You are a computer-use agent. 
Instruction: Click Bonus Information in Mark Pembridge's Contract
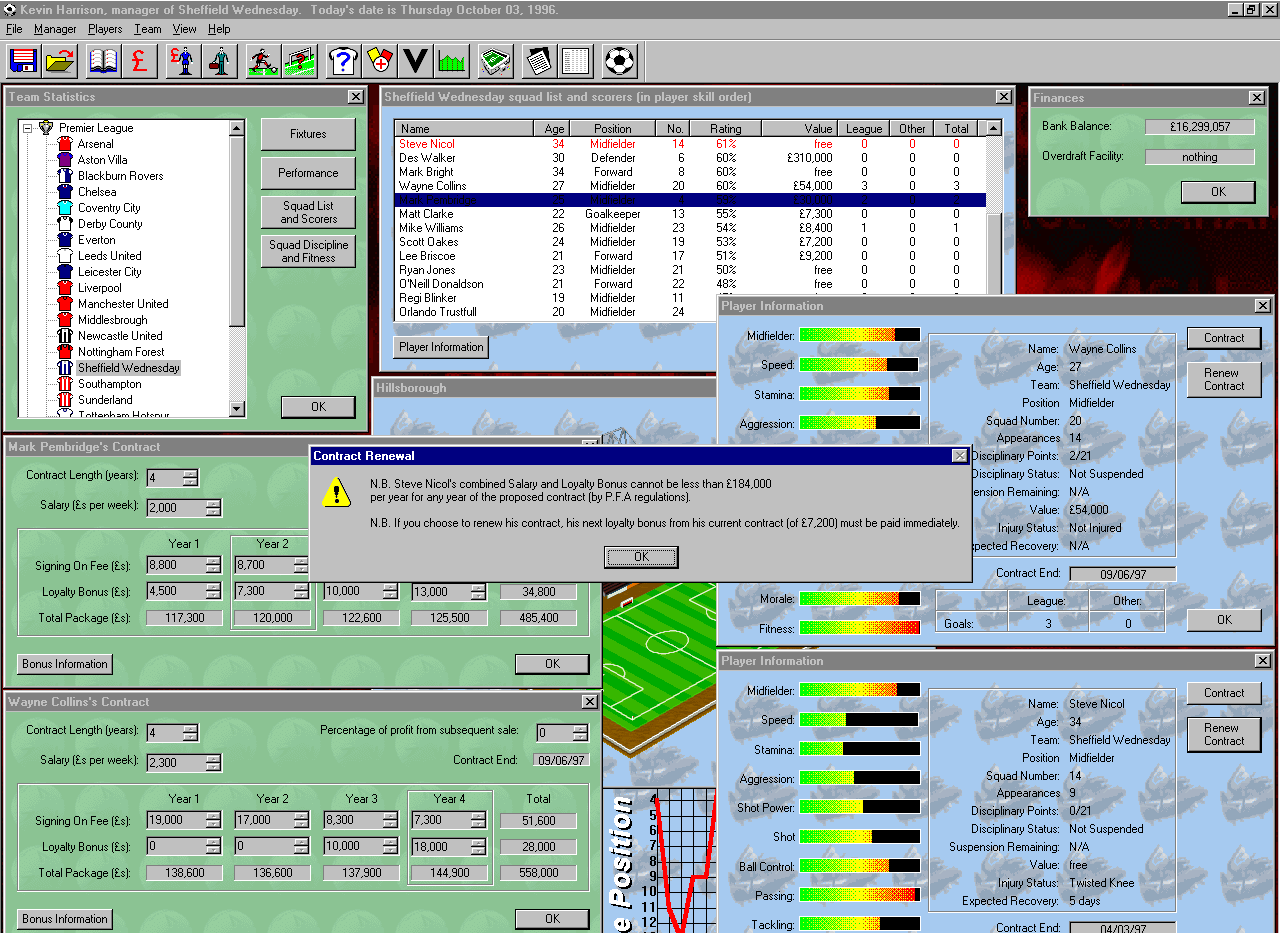[x=65, y=664]
